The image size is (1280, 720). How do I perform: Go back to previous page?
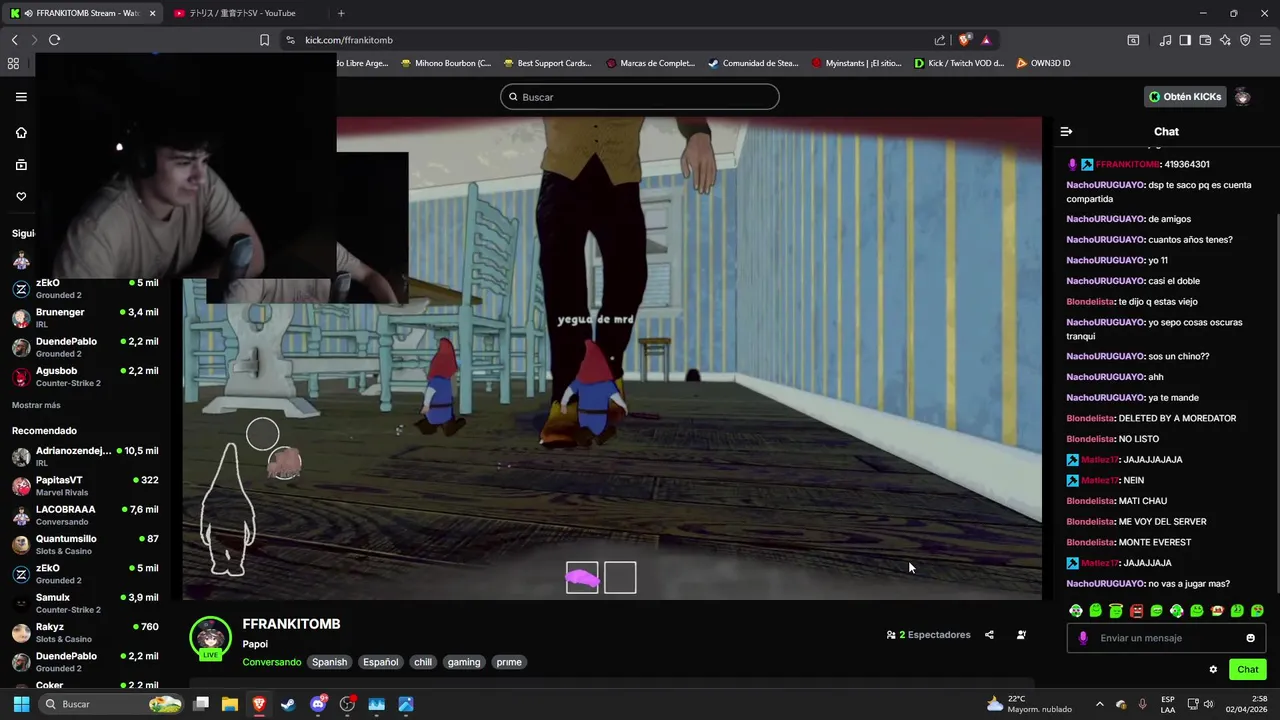14,40
